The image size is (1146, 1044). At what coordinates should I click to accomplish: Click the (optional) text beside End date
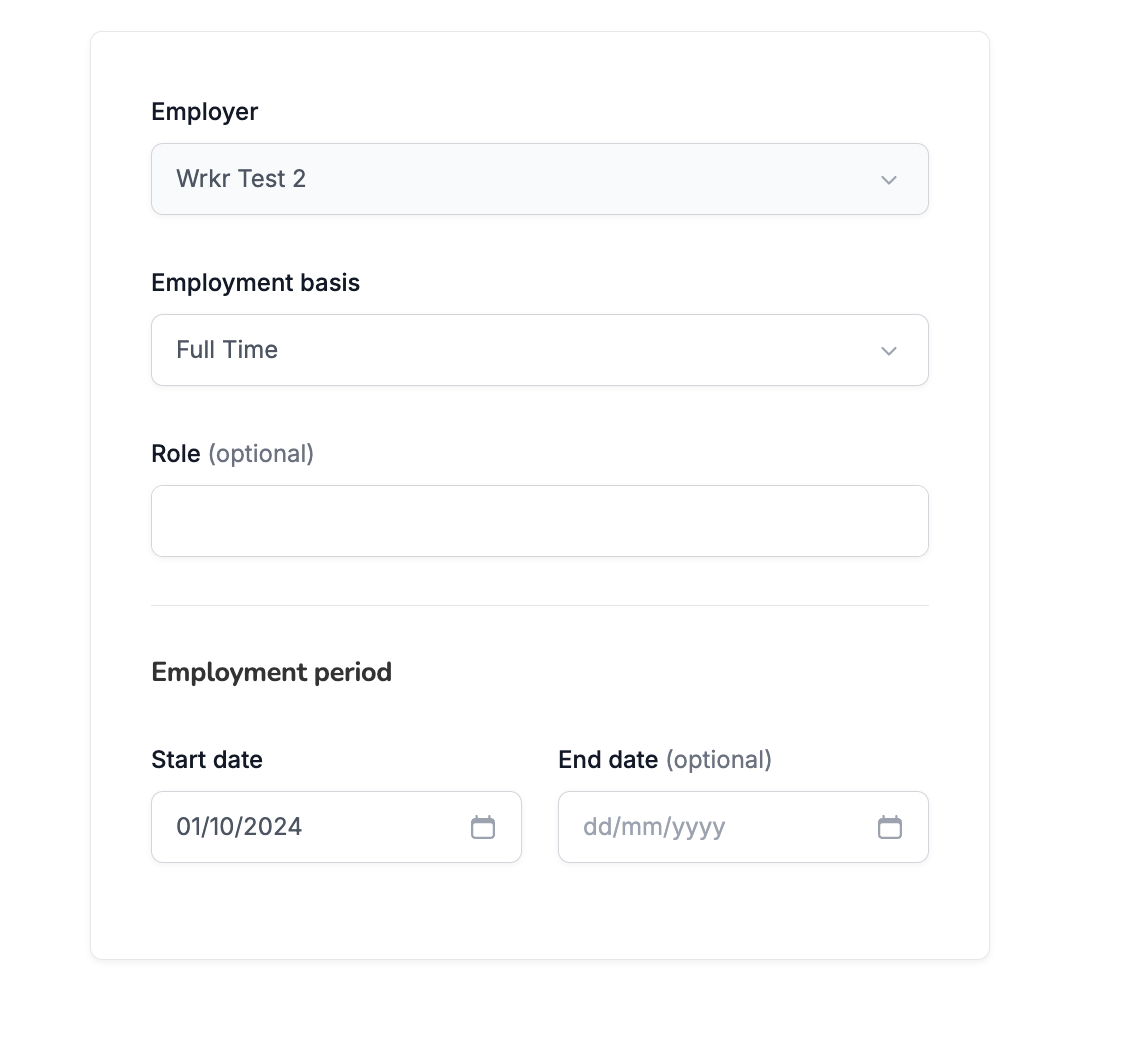coord(718,760)
